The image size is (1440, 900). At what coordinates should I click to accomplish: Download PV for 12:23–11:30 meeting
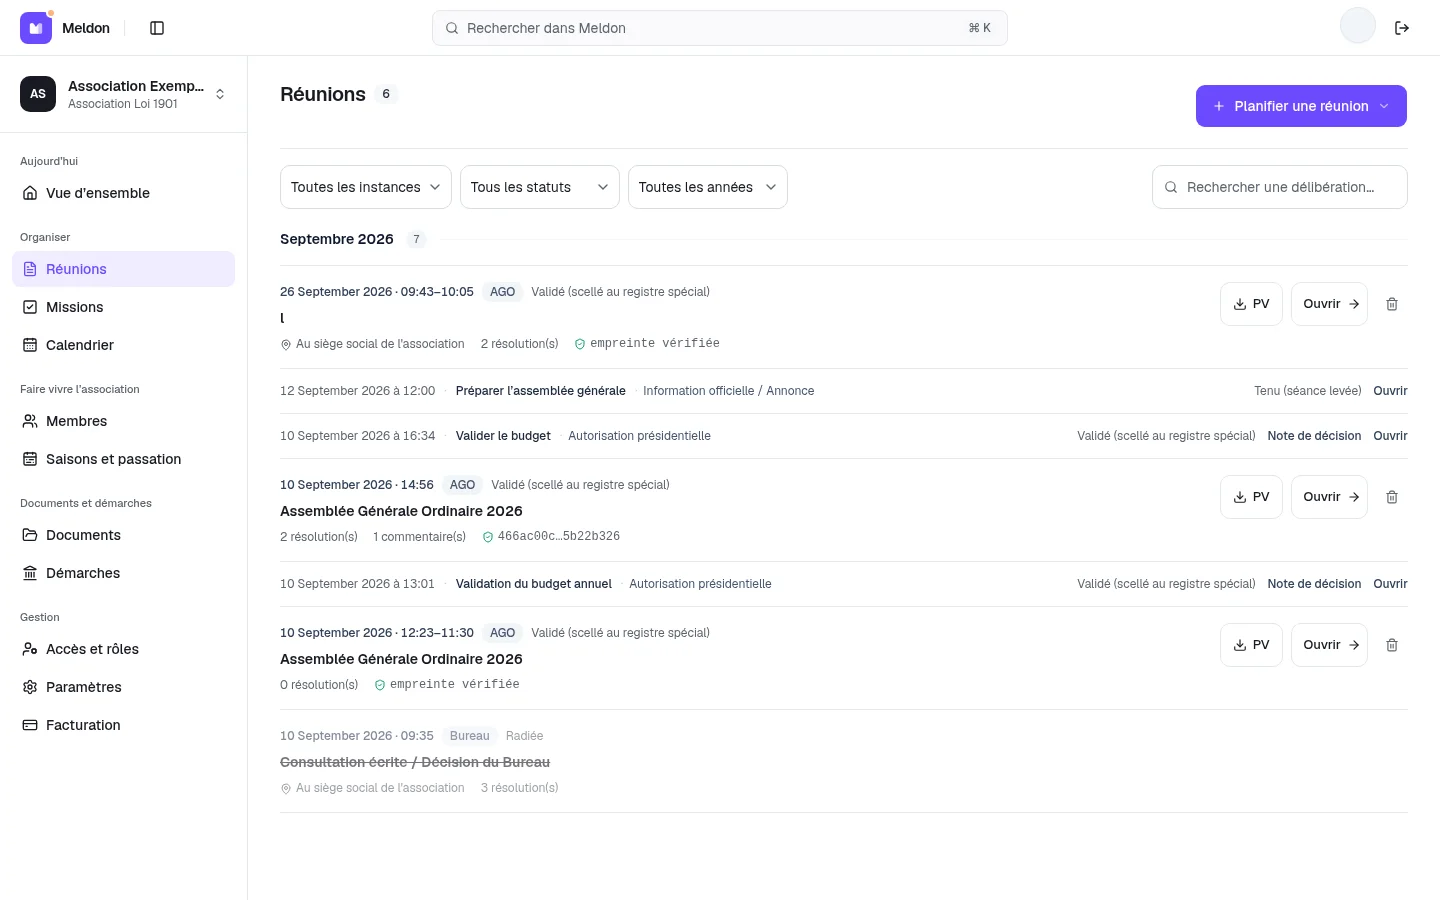[1251, 645]
